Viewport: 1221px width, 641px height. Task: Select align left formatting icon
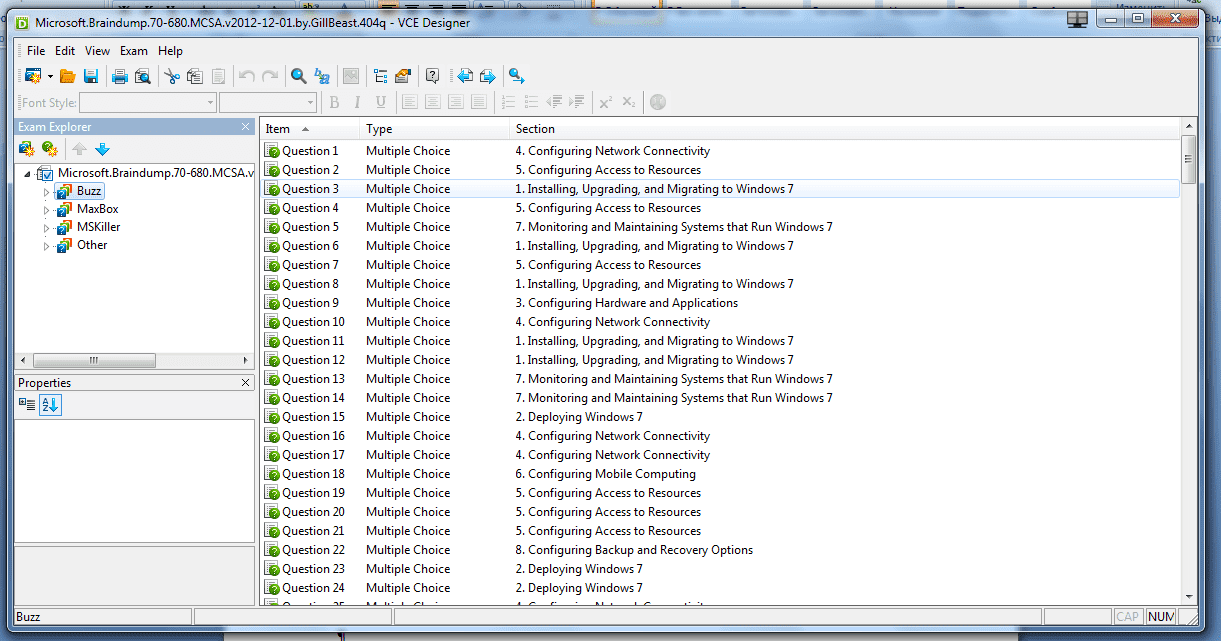(x=410, y=102)
